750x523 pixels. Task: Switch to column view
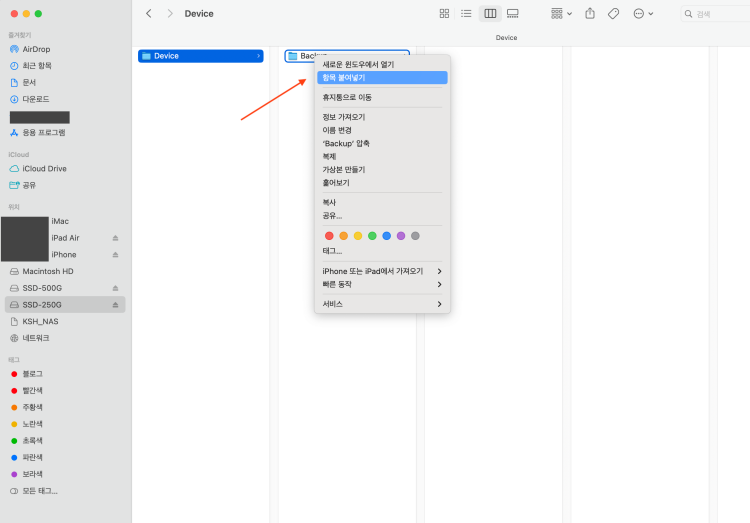point(490,13)
